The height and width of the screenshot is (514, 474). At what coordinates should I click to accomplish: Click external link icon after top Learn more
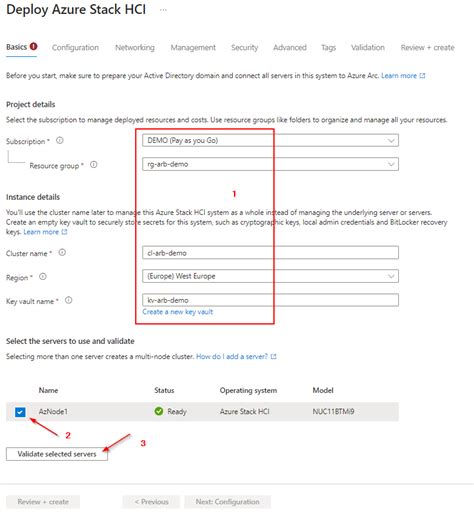click(x=422, y=76)
